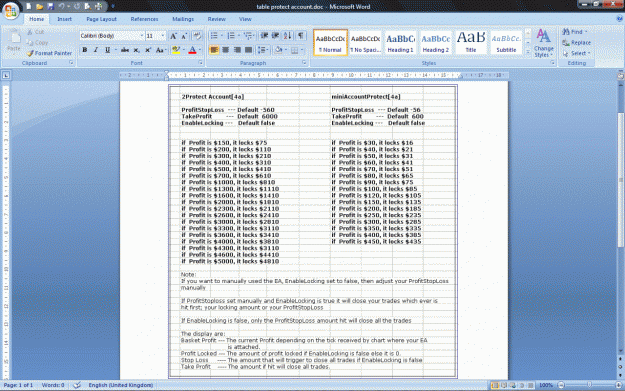Save document using Quick Access floppy icon
This screenshot has height=391, width=625.
50,6
